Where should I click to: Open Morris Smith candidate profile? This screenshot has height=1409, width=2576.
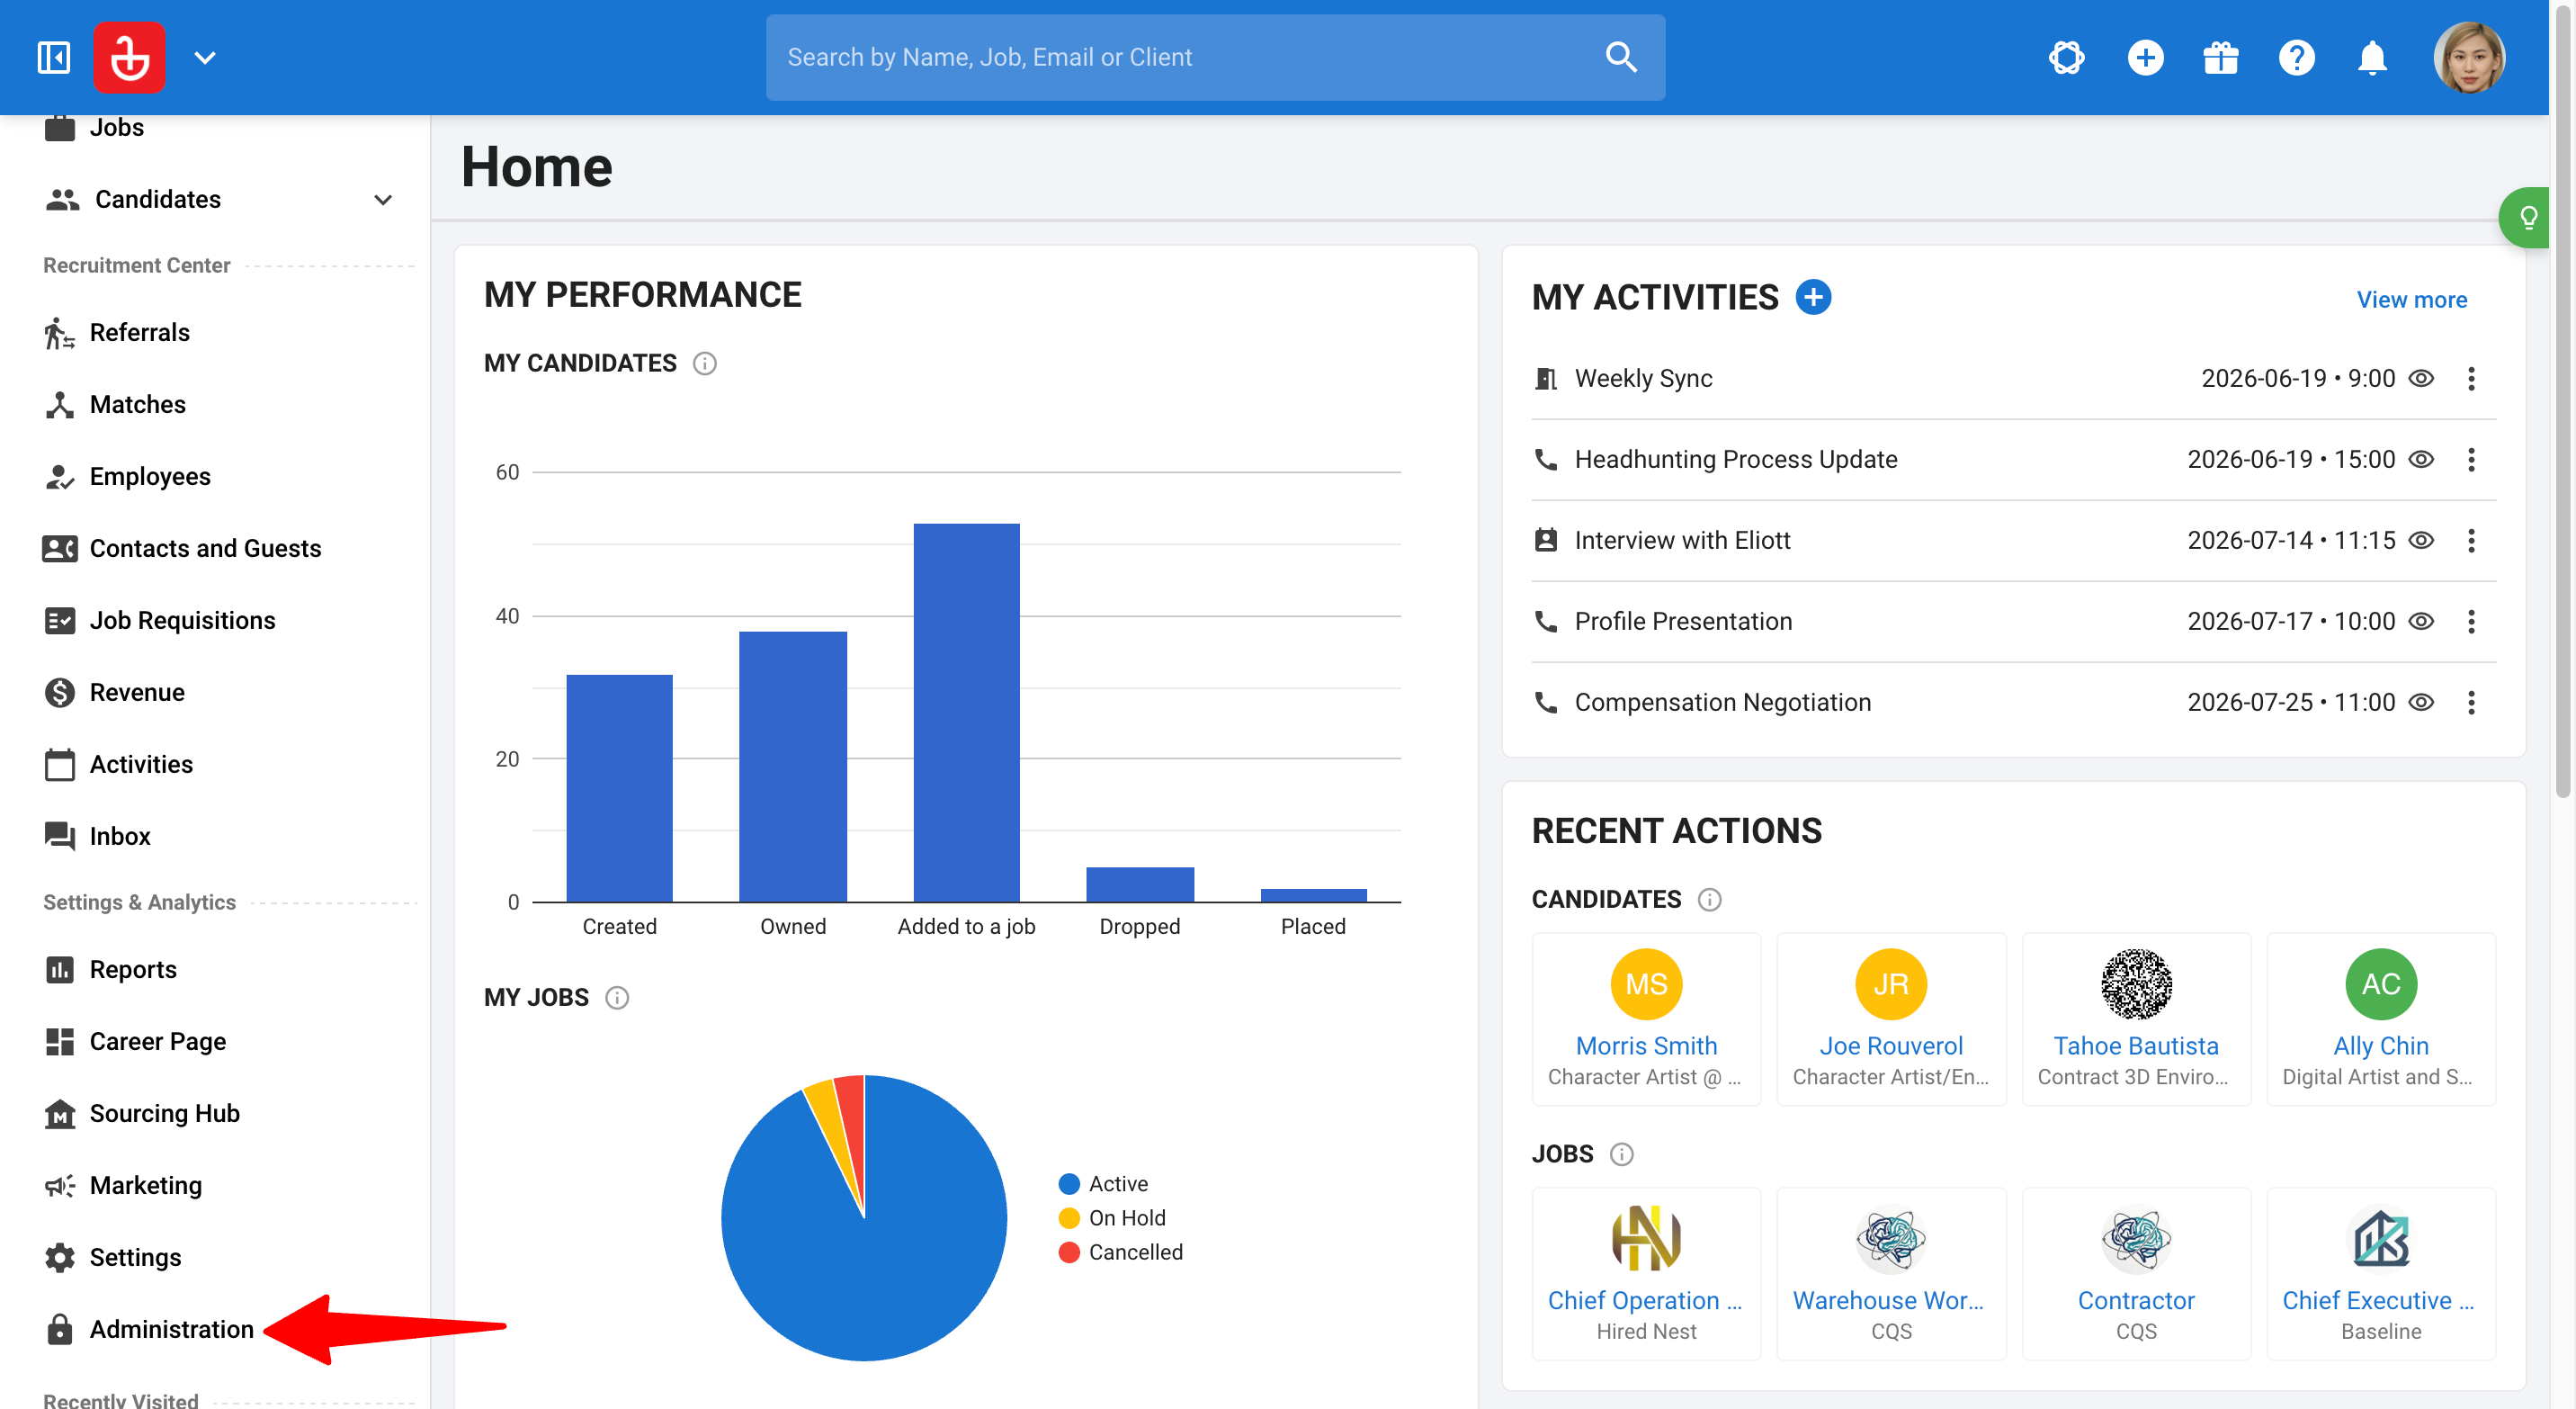[x=1645, y=1045]
